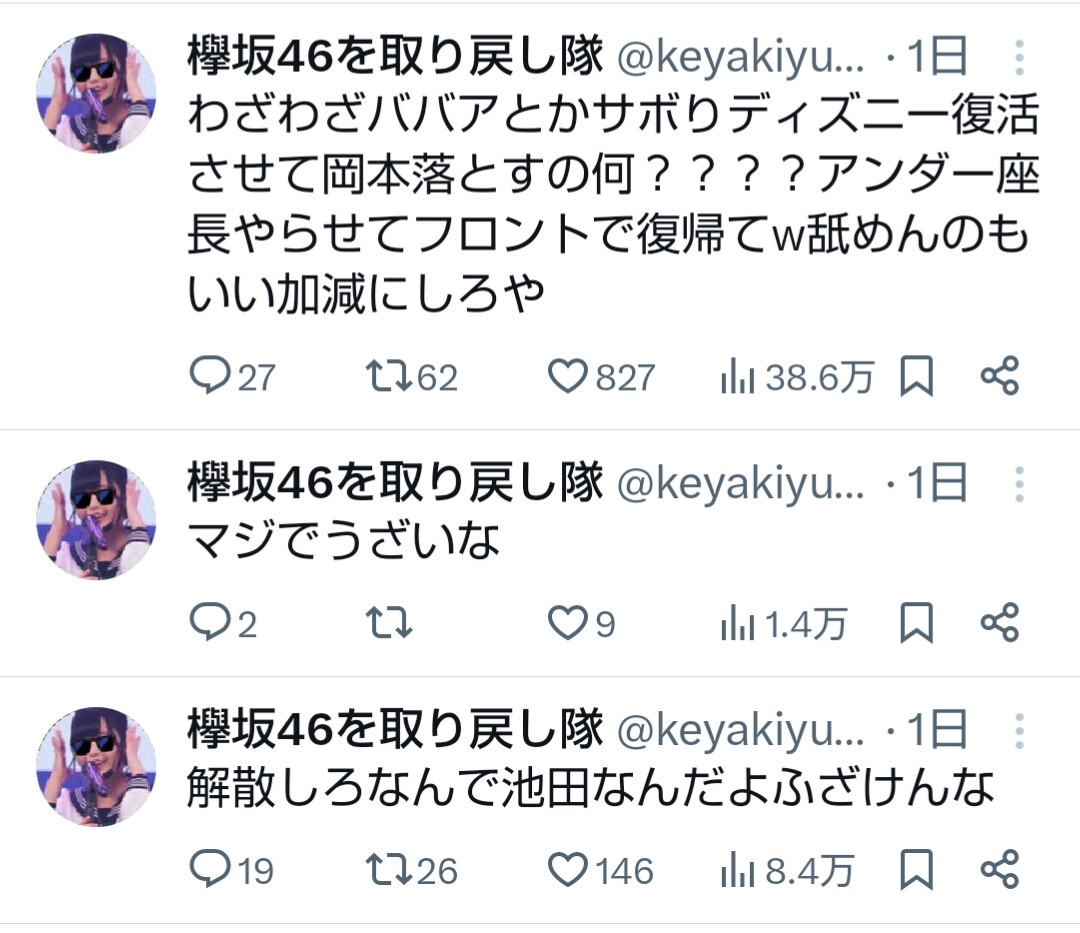The width and height of the screenshot is (1080, 933).
Task: Open more options on マジでうざいな tweet
Action: click(1018, 485)
